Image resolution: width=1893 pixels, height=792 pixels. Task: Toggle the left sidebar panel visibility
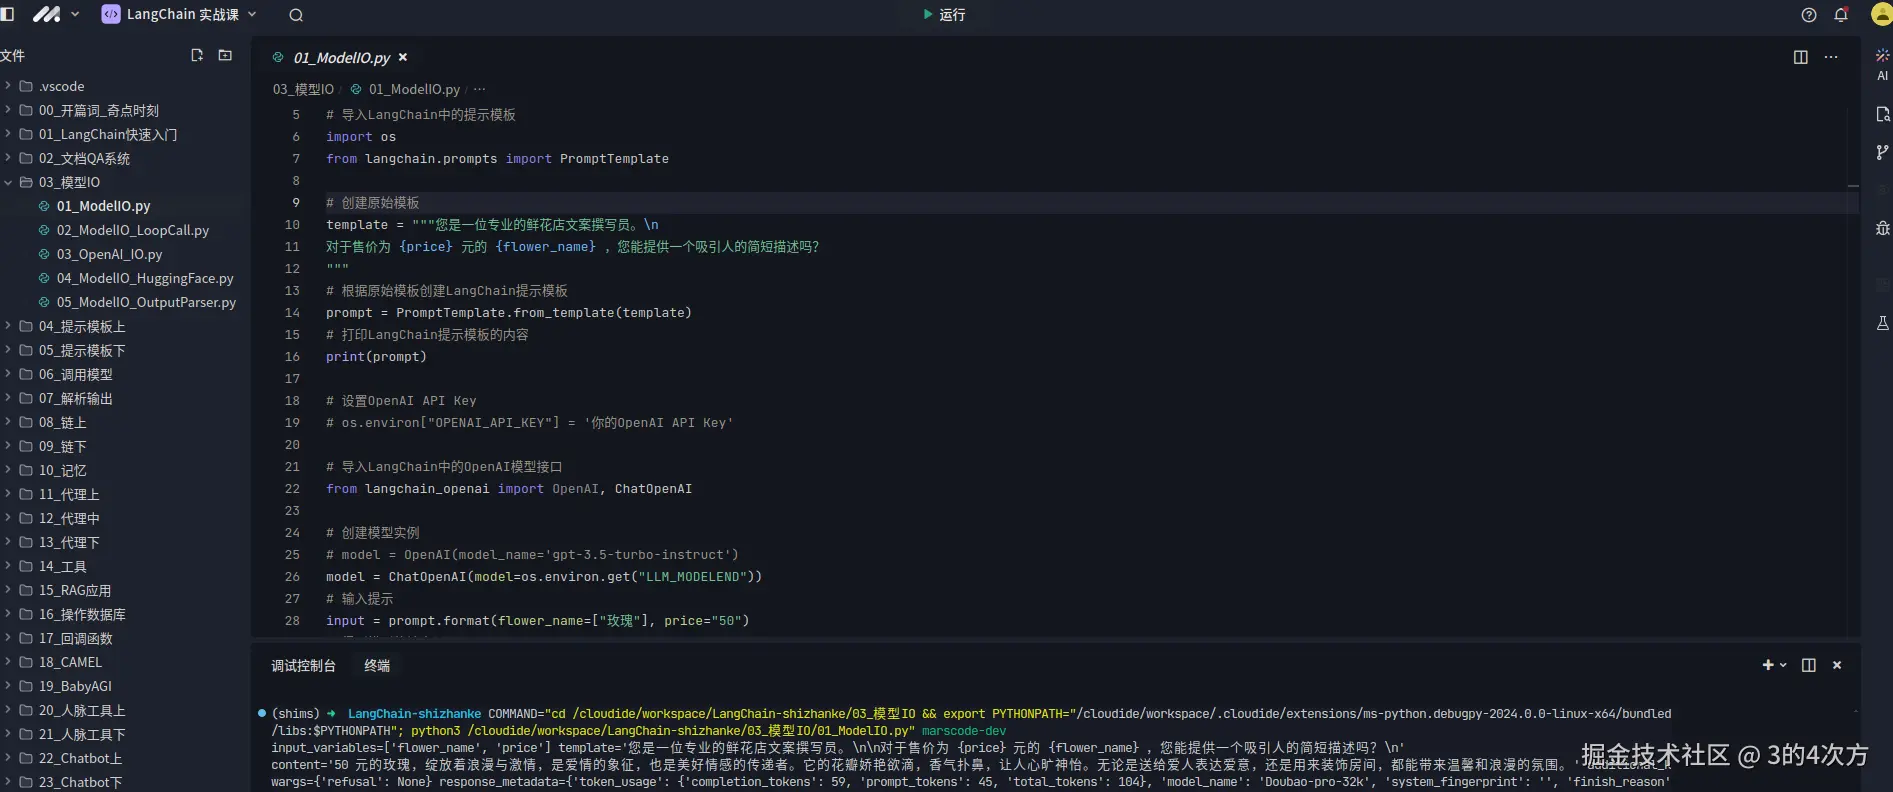coord(8,15)
